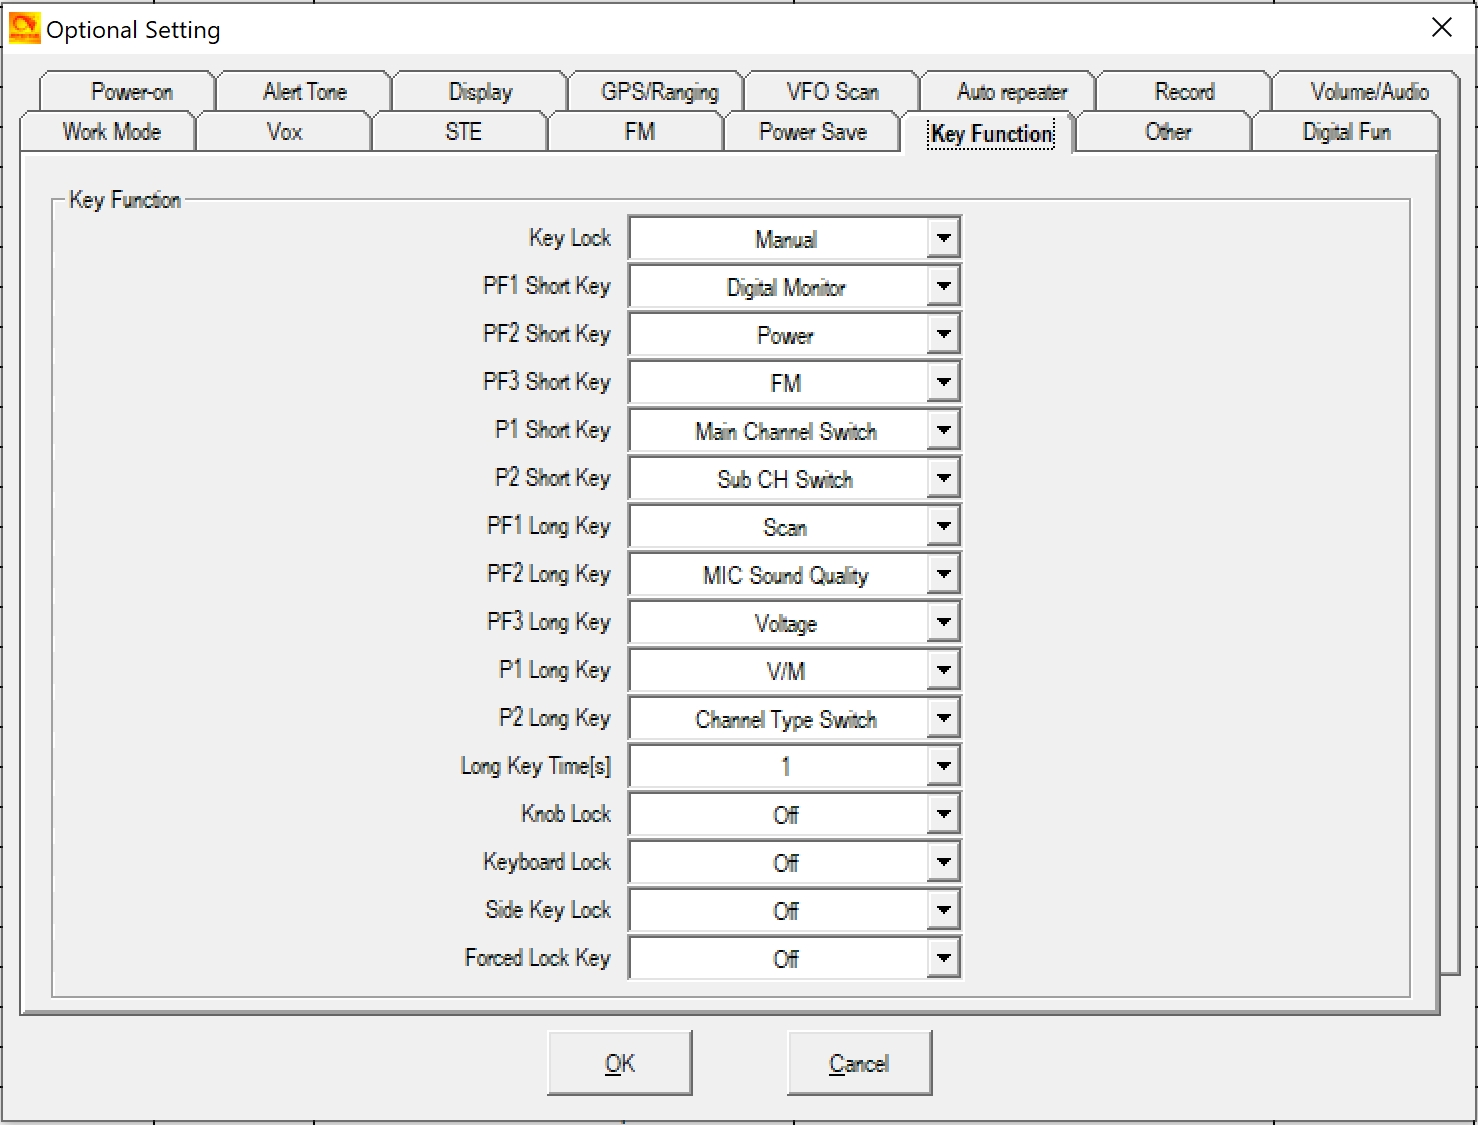1478x1125 pixels.
Task: Select the Work Mode tab
Action: tap(111, 132)
